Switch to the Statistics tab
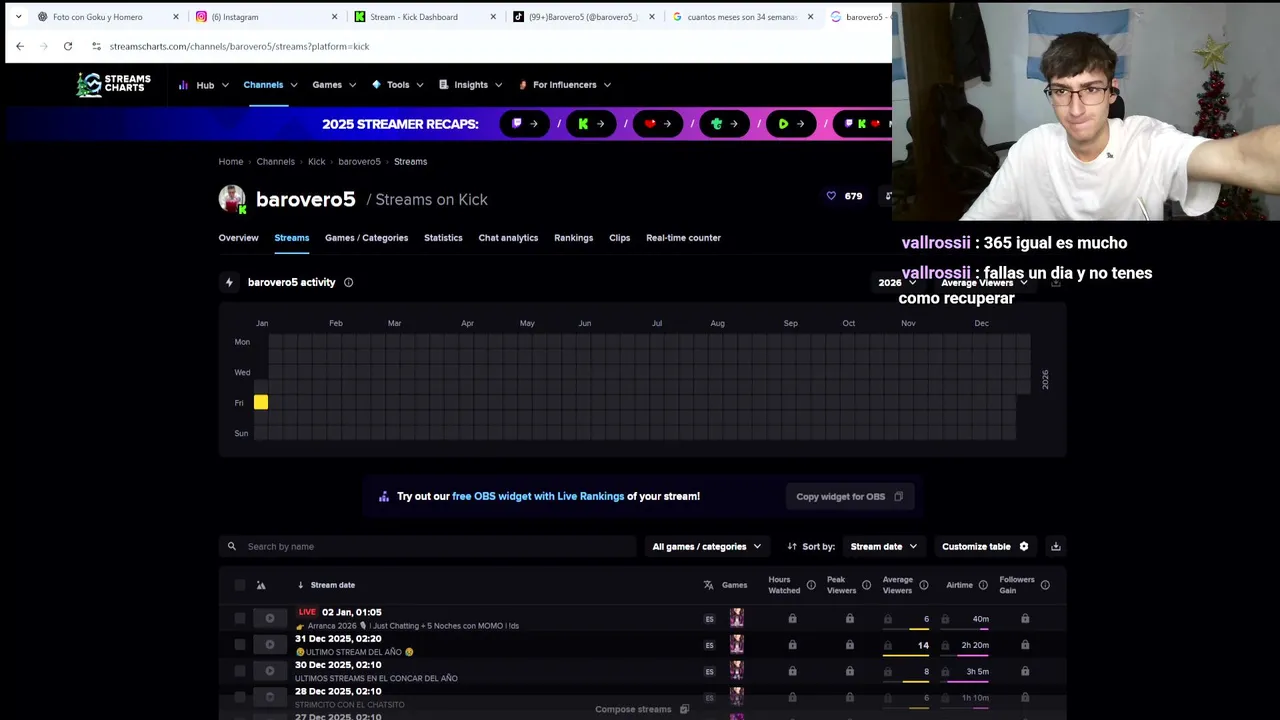This screenshot has width=1280, height=720. coord(443,238)
